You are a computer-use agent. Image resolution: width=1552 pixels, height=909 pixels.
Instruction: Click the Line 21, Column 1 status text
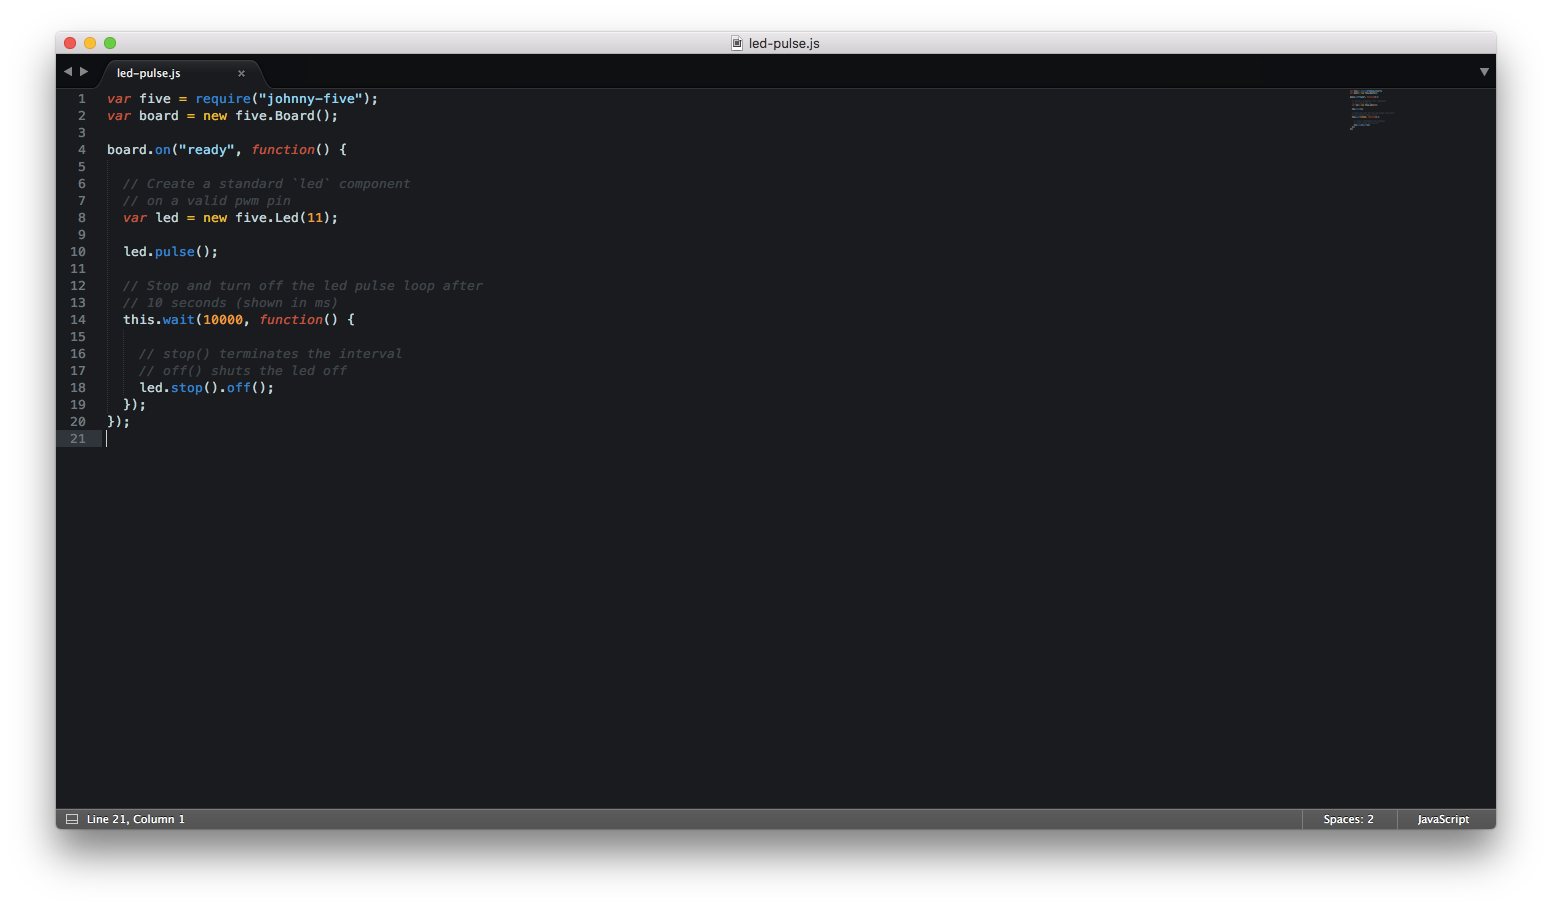(136, 819)
